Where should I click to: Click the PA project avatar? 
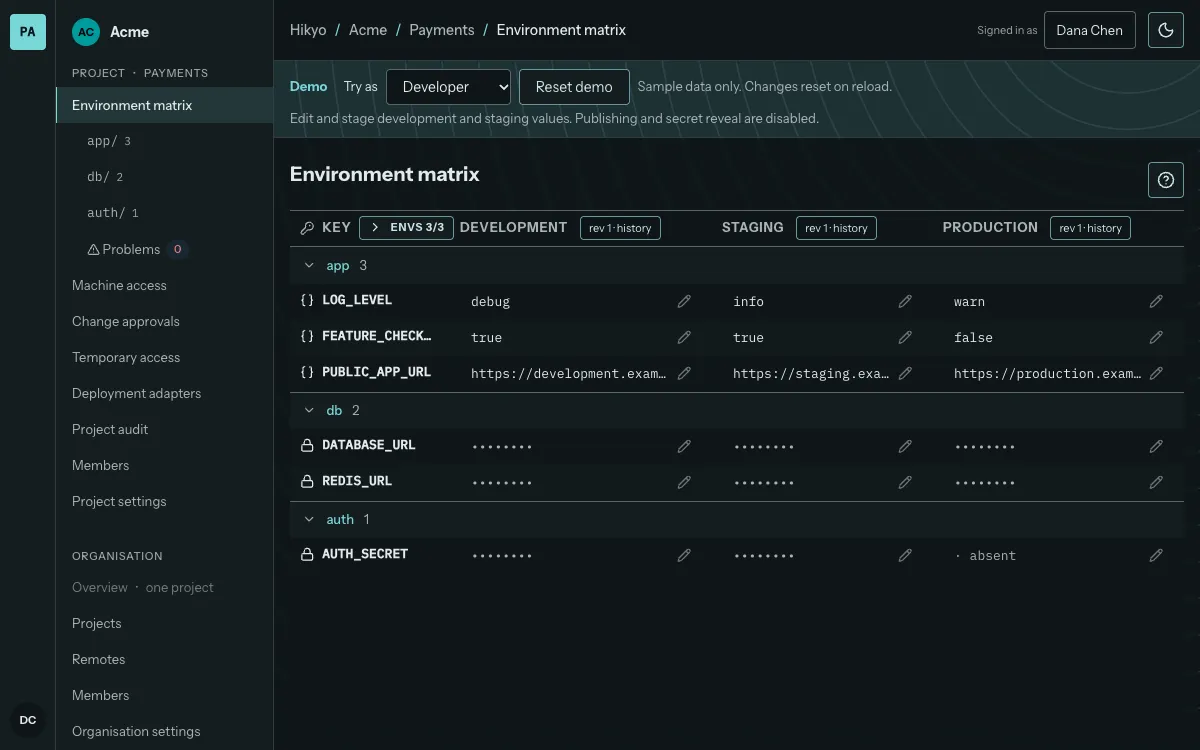28,32
